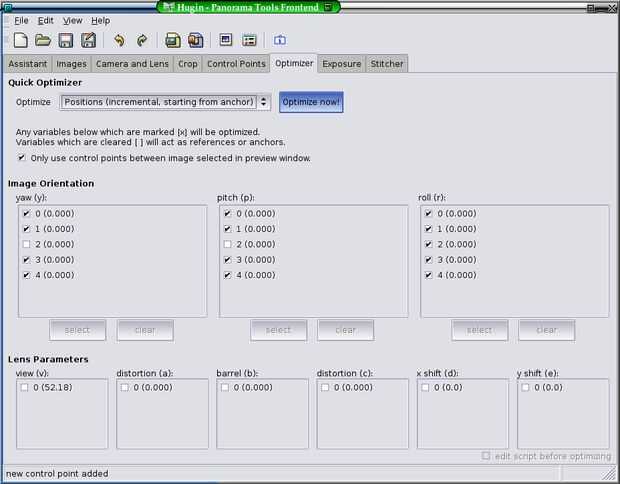Click the window resize grip in status bar
Viewport: 620px width, 484px height.
pyautogui.click(x=609, y=473)
